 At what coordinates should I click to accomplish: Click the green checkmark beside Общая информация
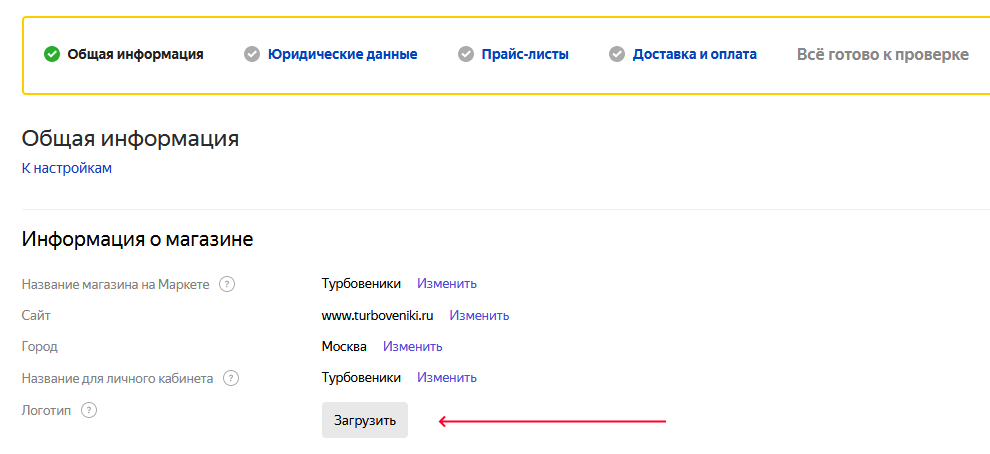pos(52,54)
